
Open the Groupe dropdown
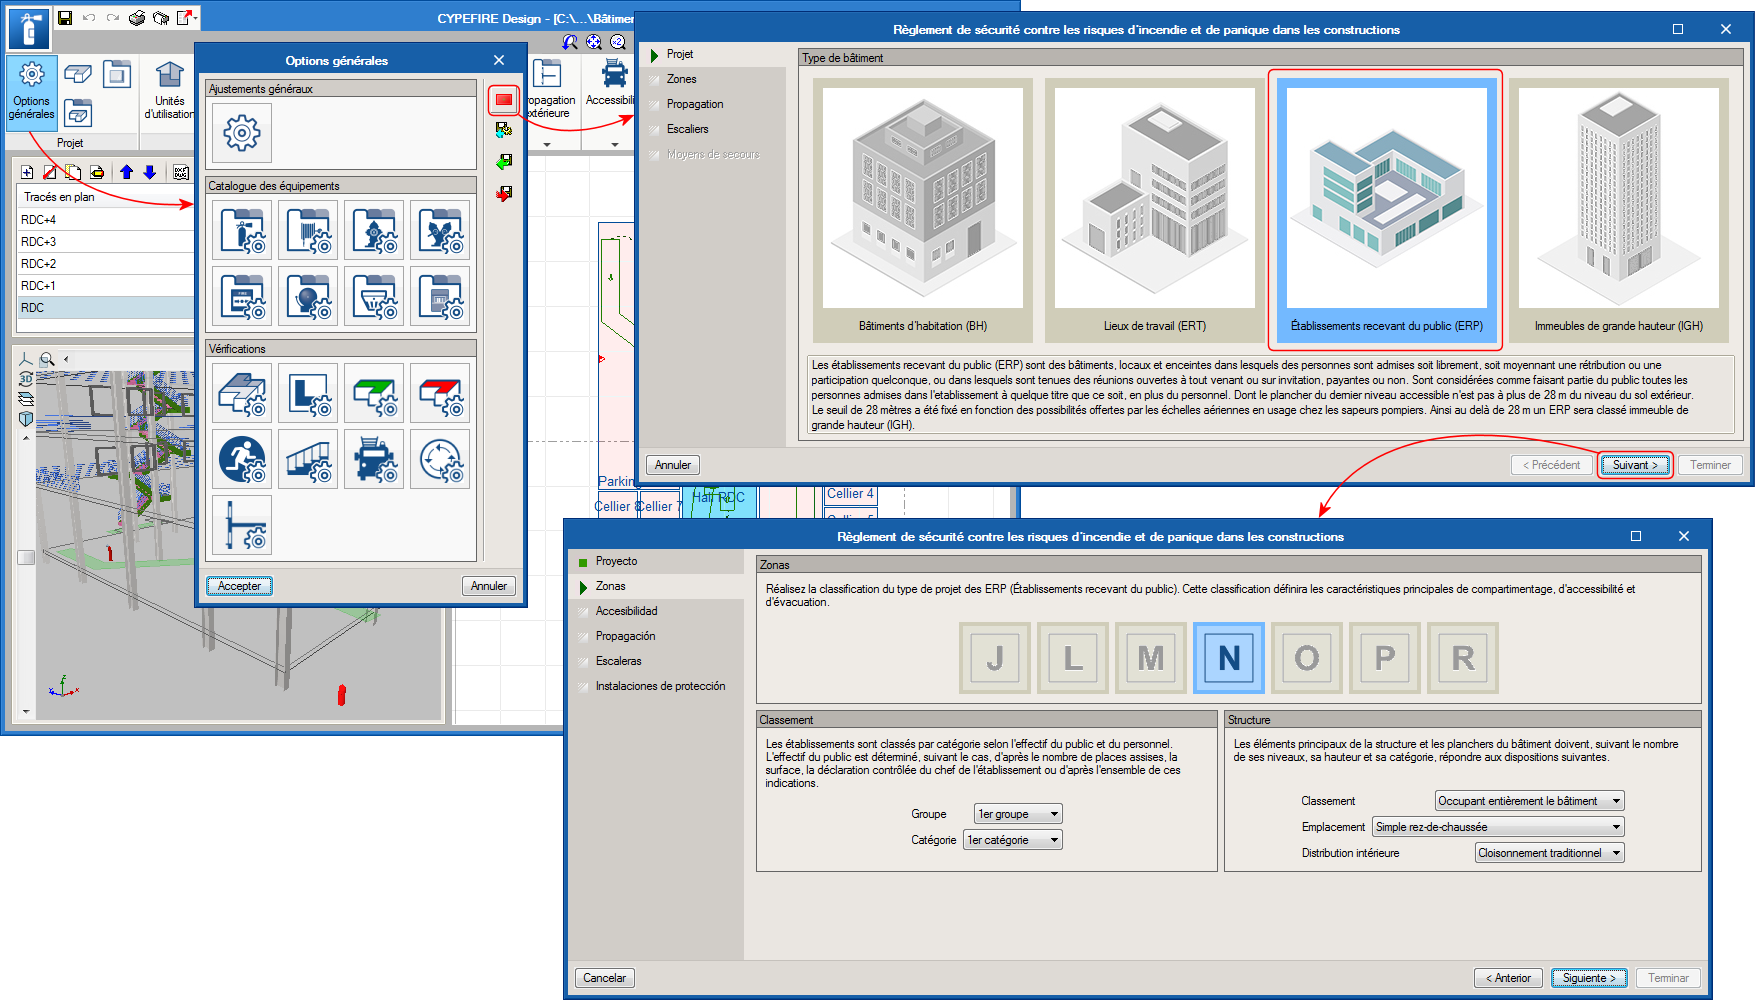1018,814
